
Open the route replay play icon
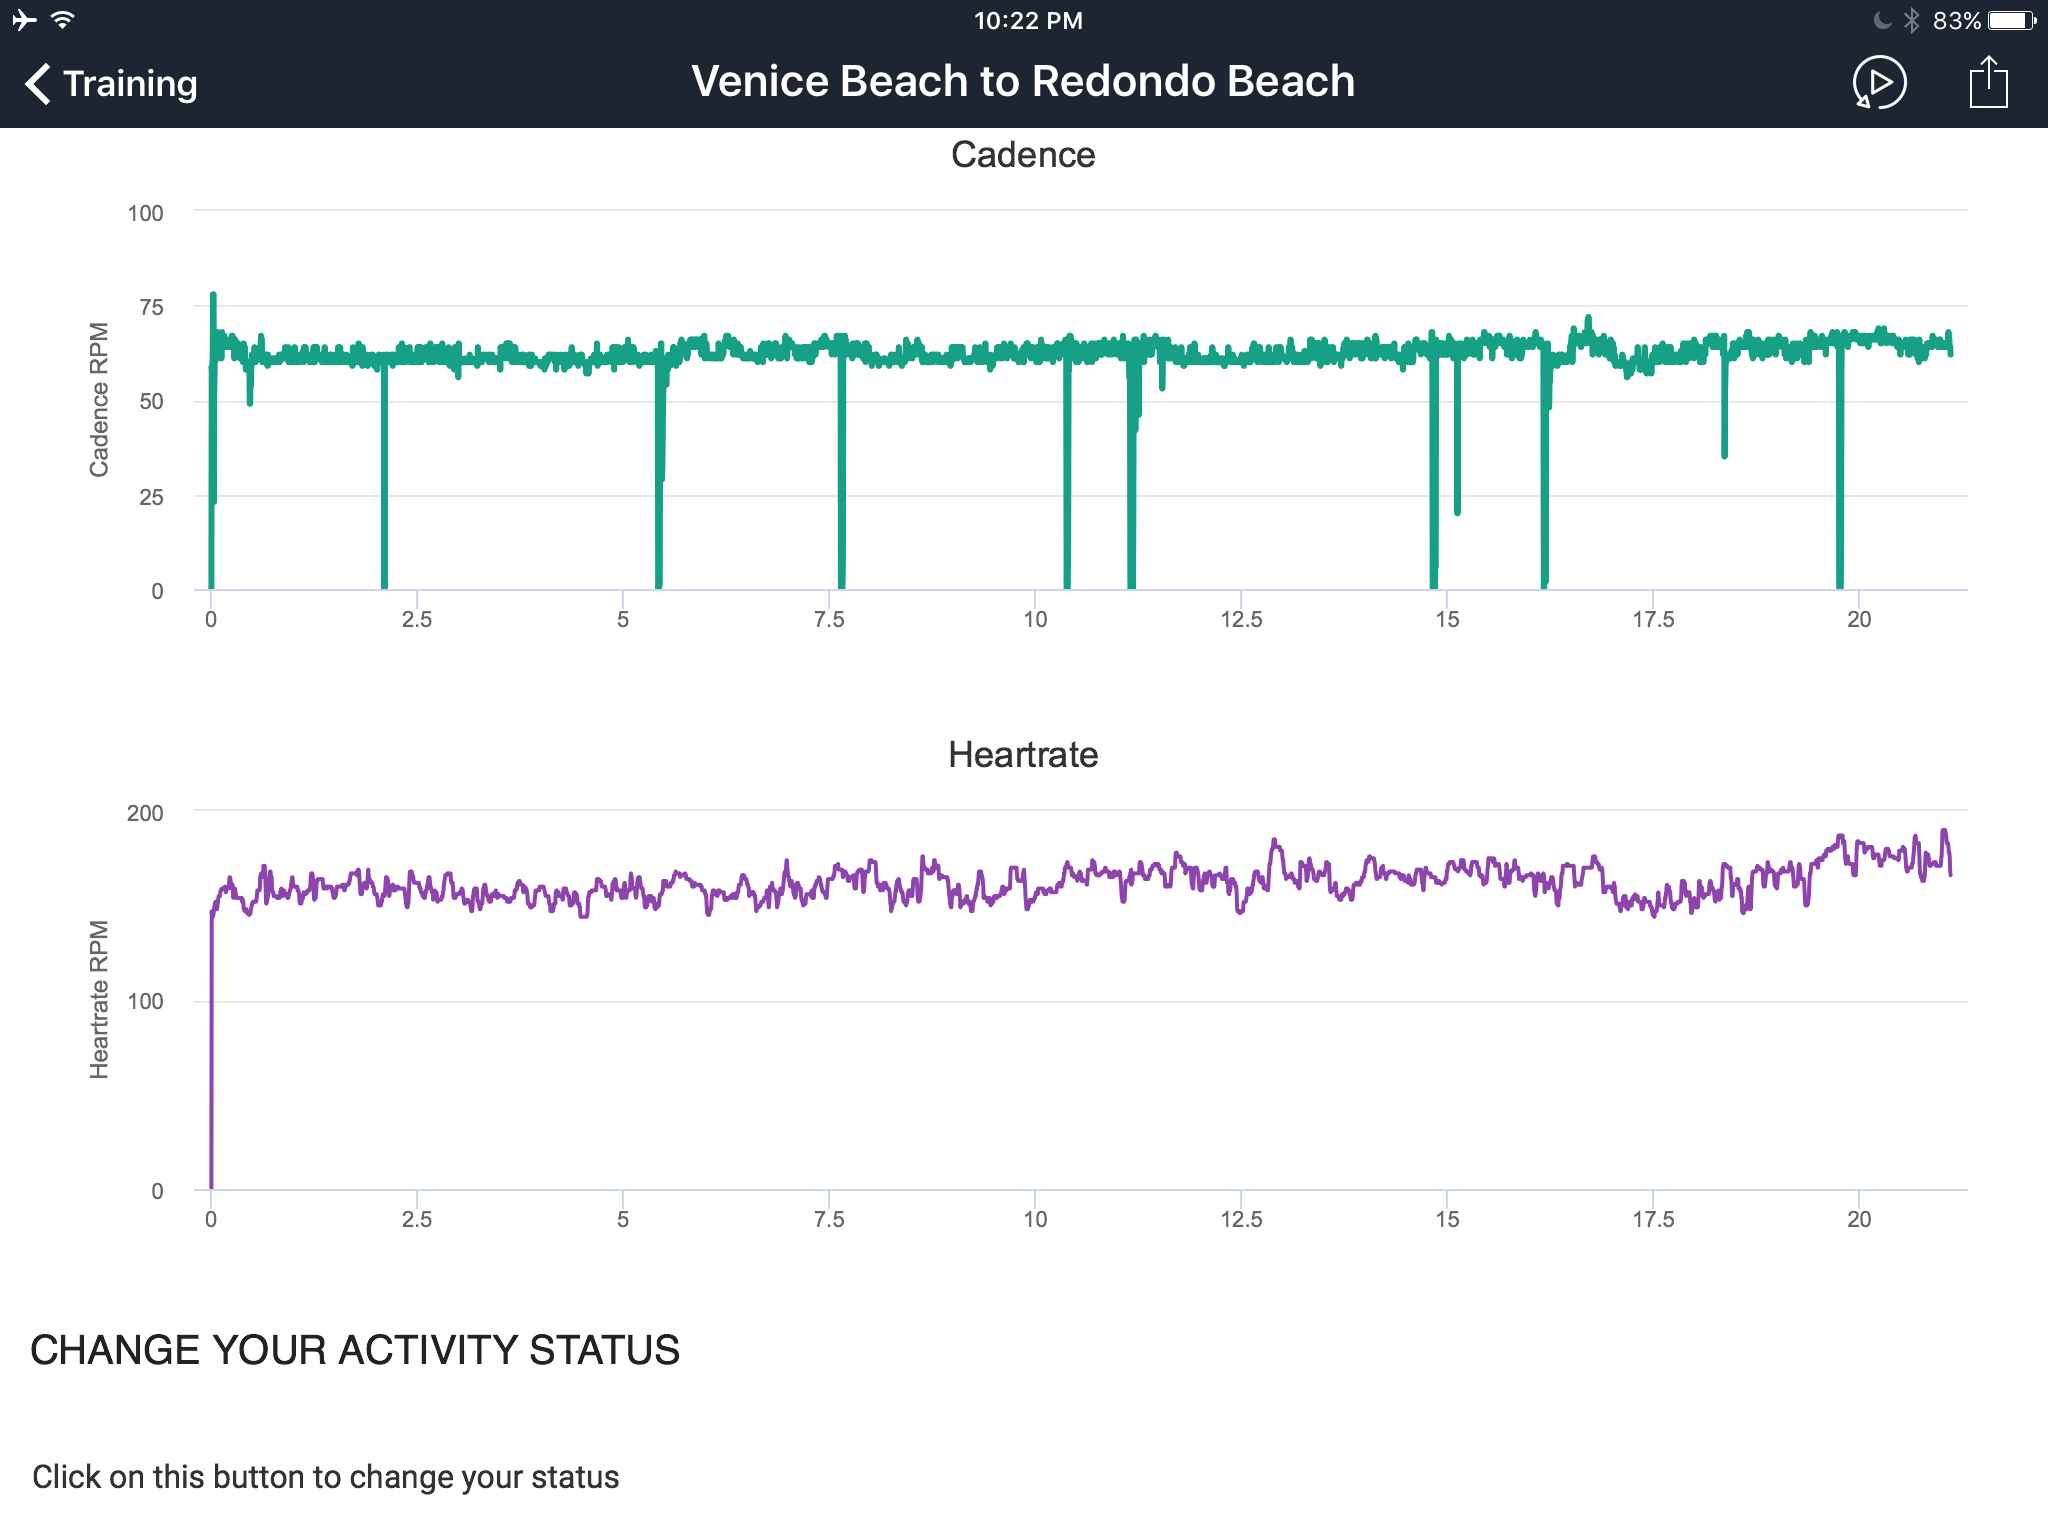pos(1879,82)
